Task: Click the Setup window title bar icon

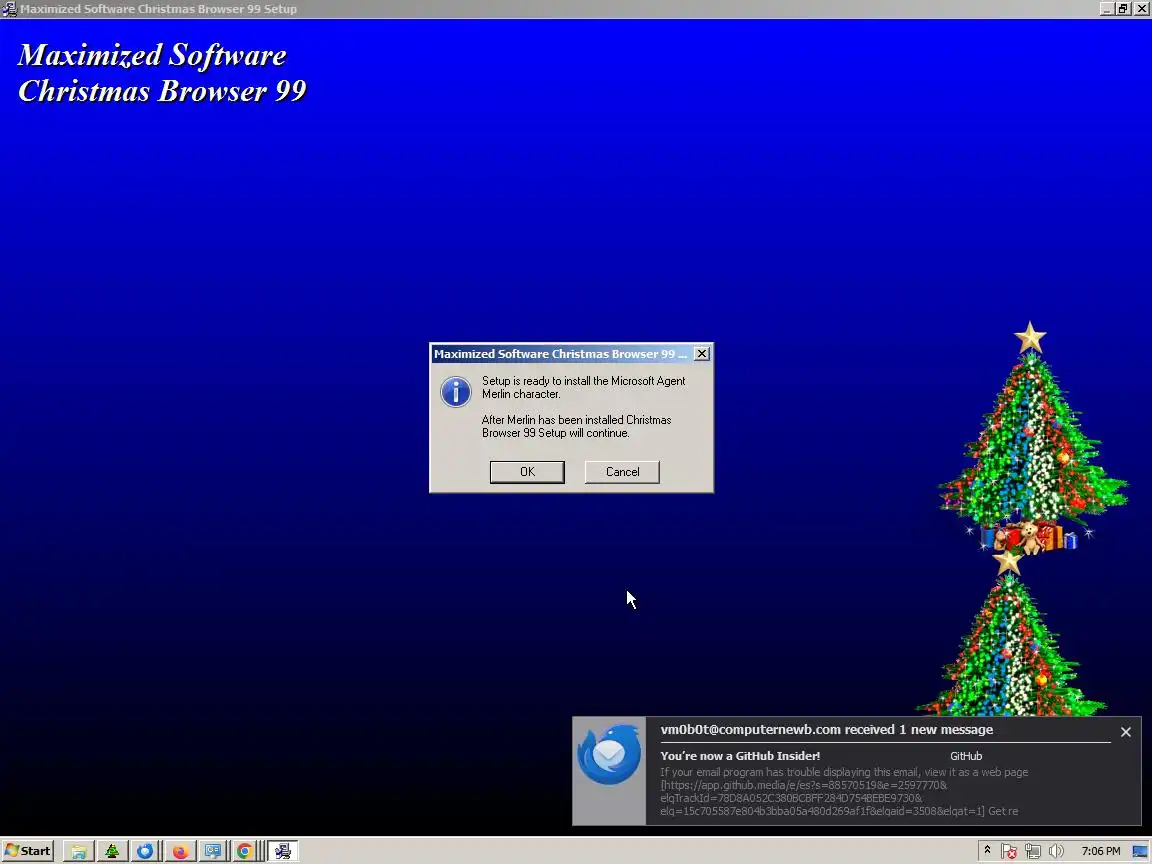Action: pyautogui.click(x=9, y=9)
